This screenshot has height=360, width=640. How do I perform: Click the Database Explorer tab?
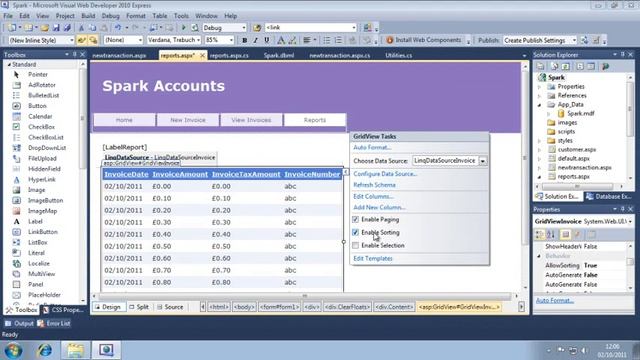click(x=609, y=196)
